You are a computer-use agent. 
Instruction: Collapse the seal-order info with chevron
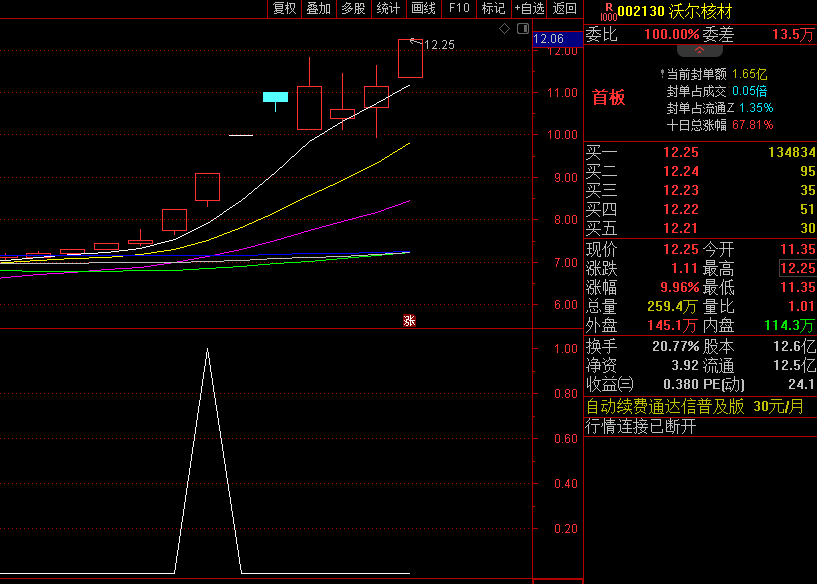coord(700,51)
